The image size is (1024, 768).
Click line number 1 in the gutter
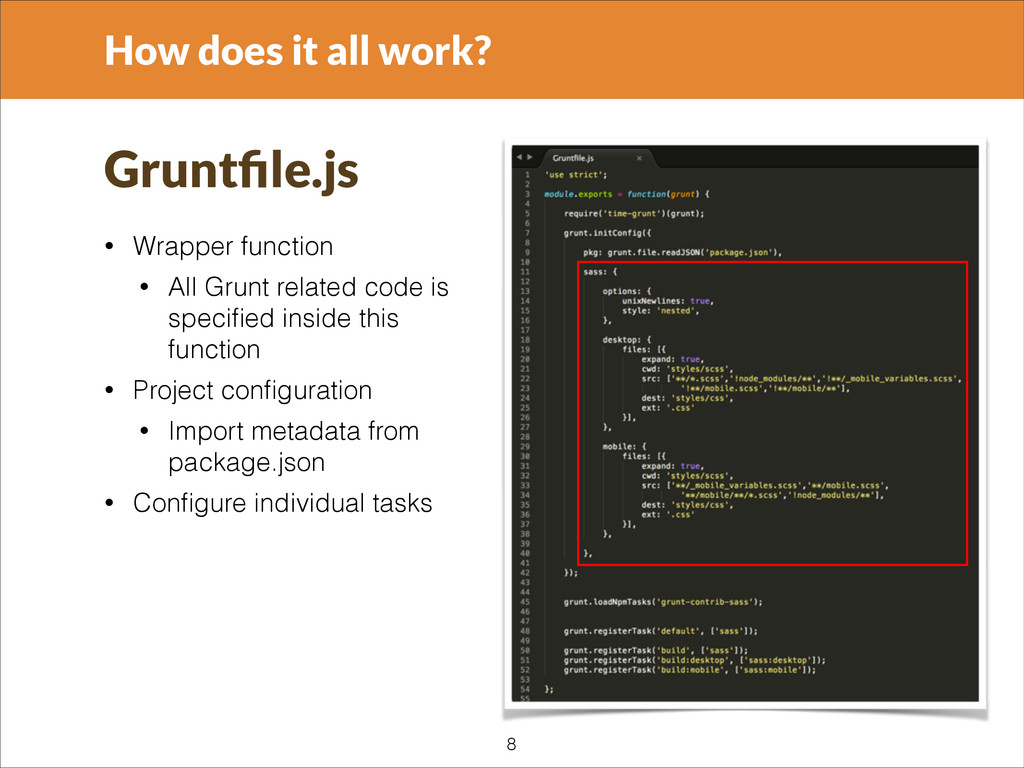point(527,175)
